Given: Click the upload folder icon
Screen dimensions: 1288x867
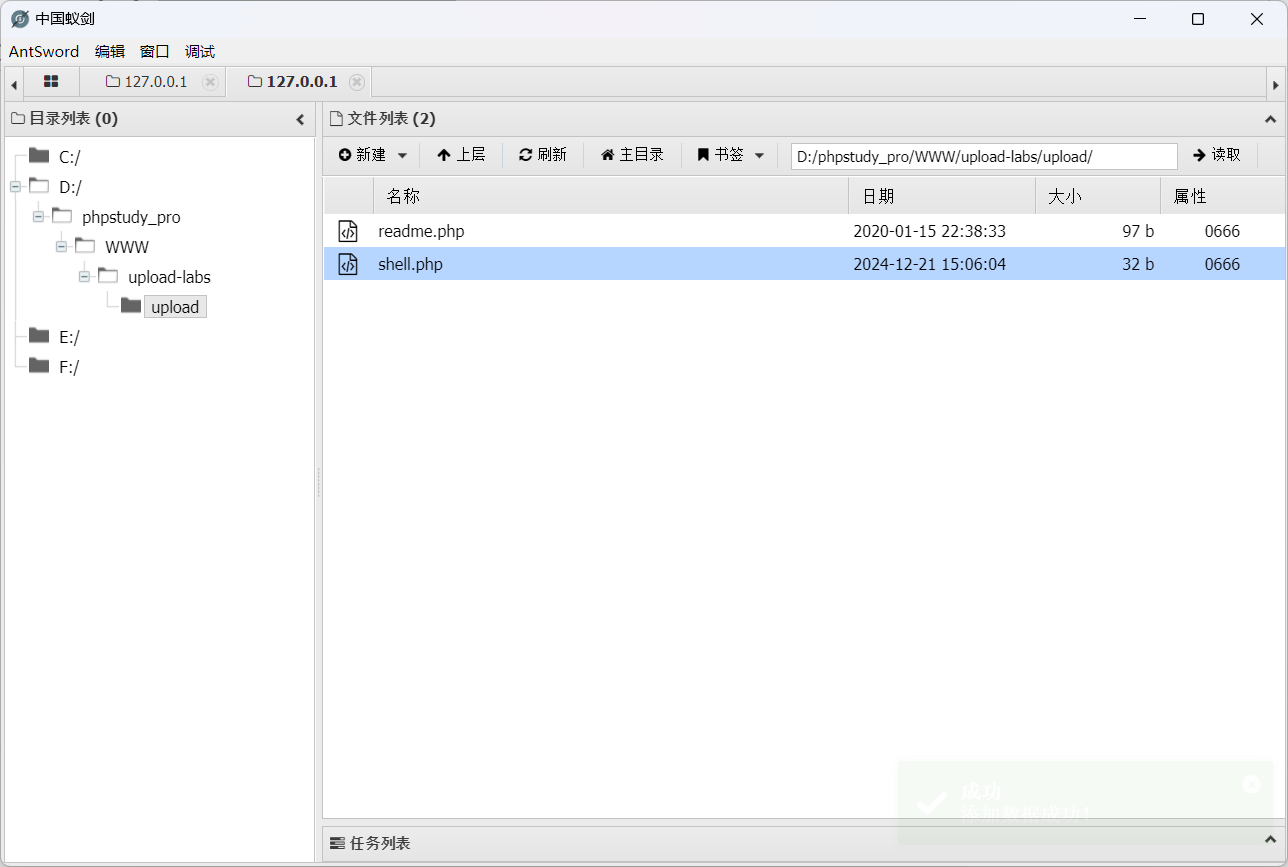Looking at the screenshot, I should pyautogui.click(x=131, y=305).
